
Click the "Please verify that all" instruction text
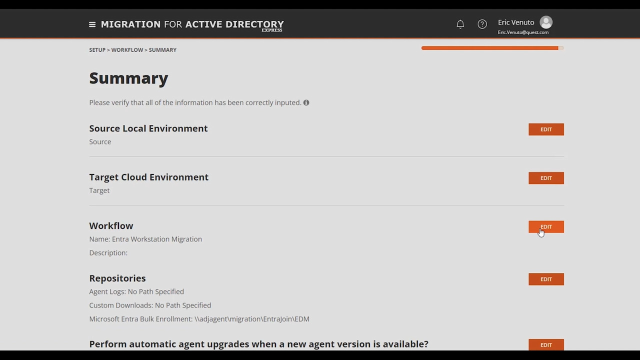click(x=195, y=102)
